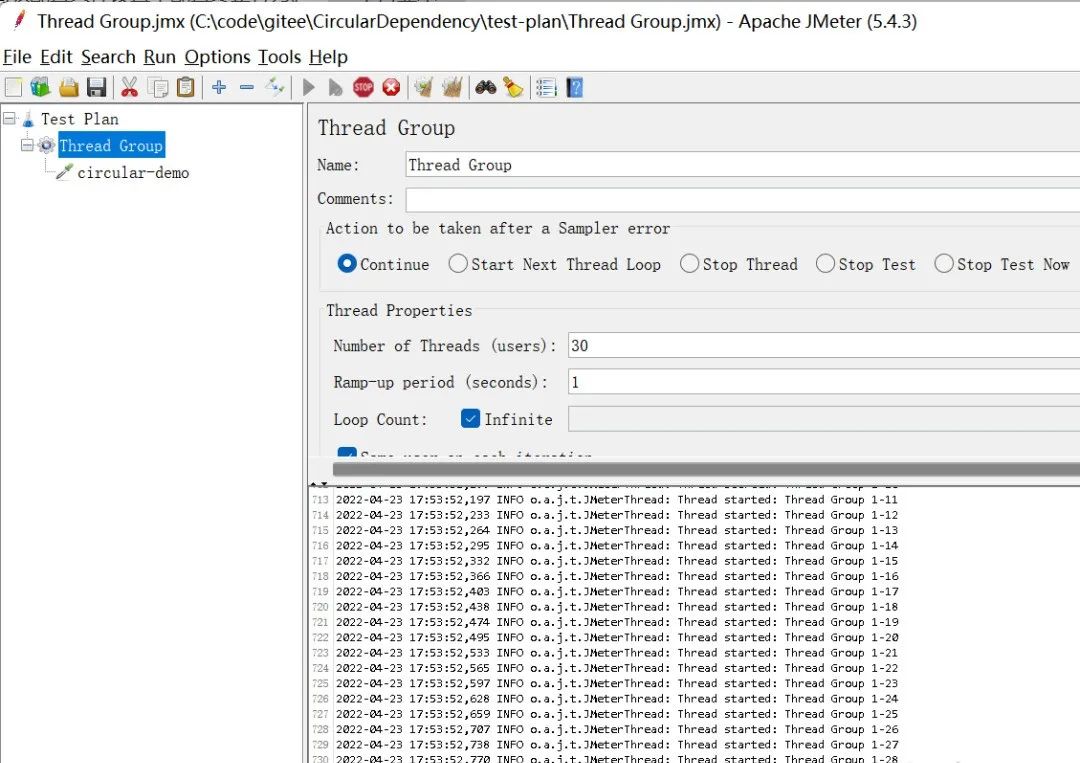Viewport: 1080px width, 763px height.
Task: Click log line for Thread Group 1-11
Action: click(x=616, y=500)
